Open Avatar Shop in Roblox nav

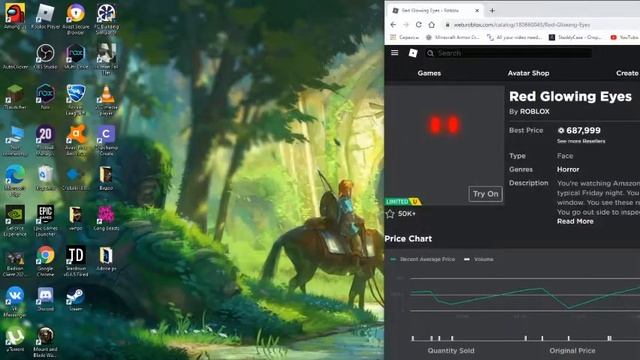click(528, 73)
